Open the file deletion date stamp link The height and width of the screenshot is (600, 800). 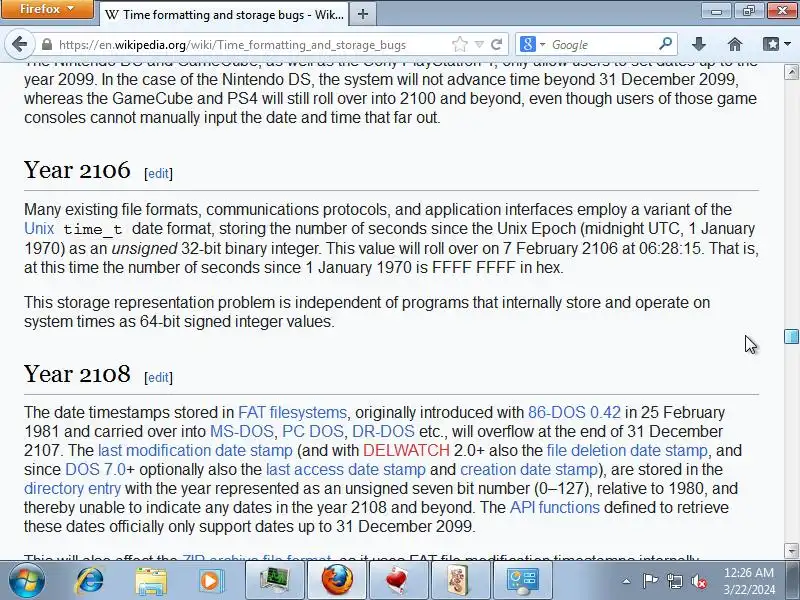[x=627, y=451]
